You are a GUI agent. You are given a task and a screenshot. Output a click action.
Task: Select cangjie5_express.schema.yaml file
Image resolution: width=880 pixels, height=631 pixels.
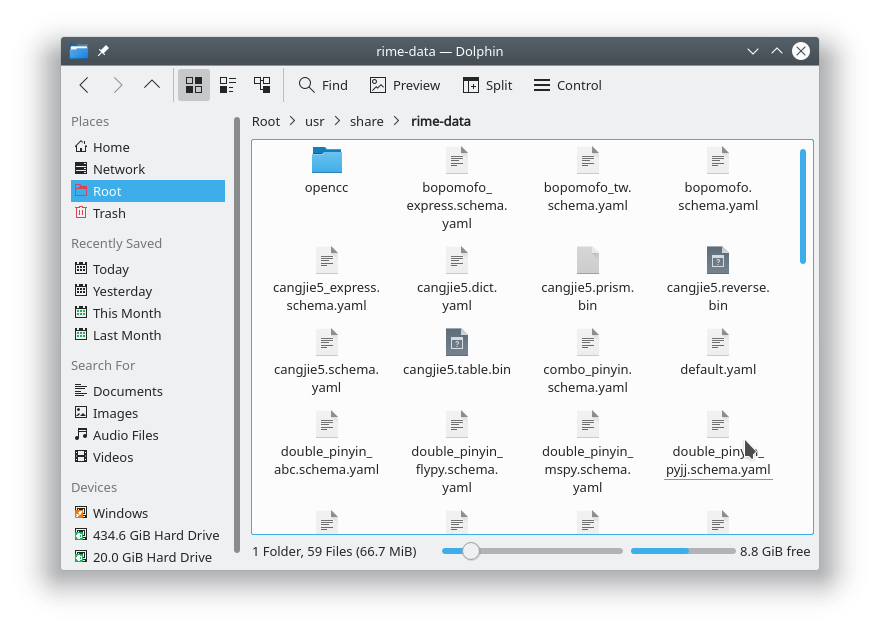pyautogui.click(x=327, y=280)
